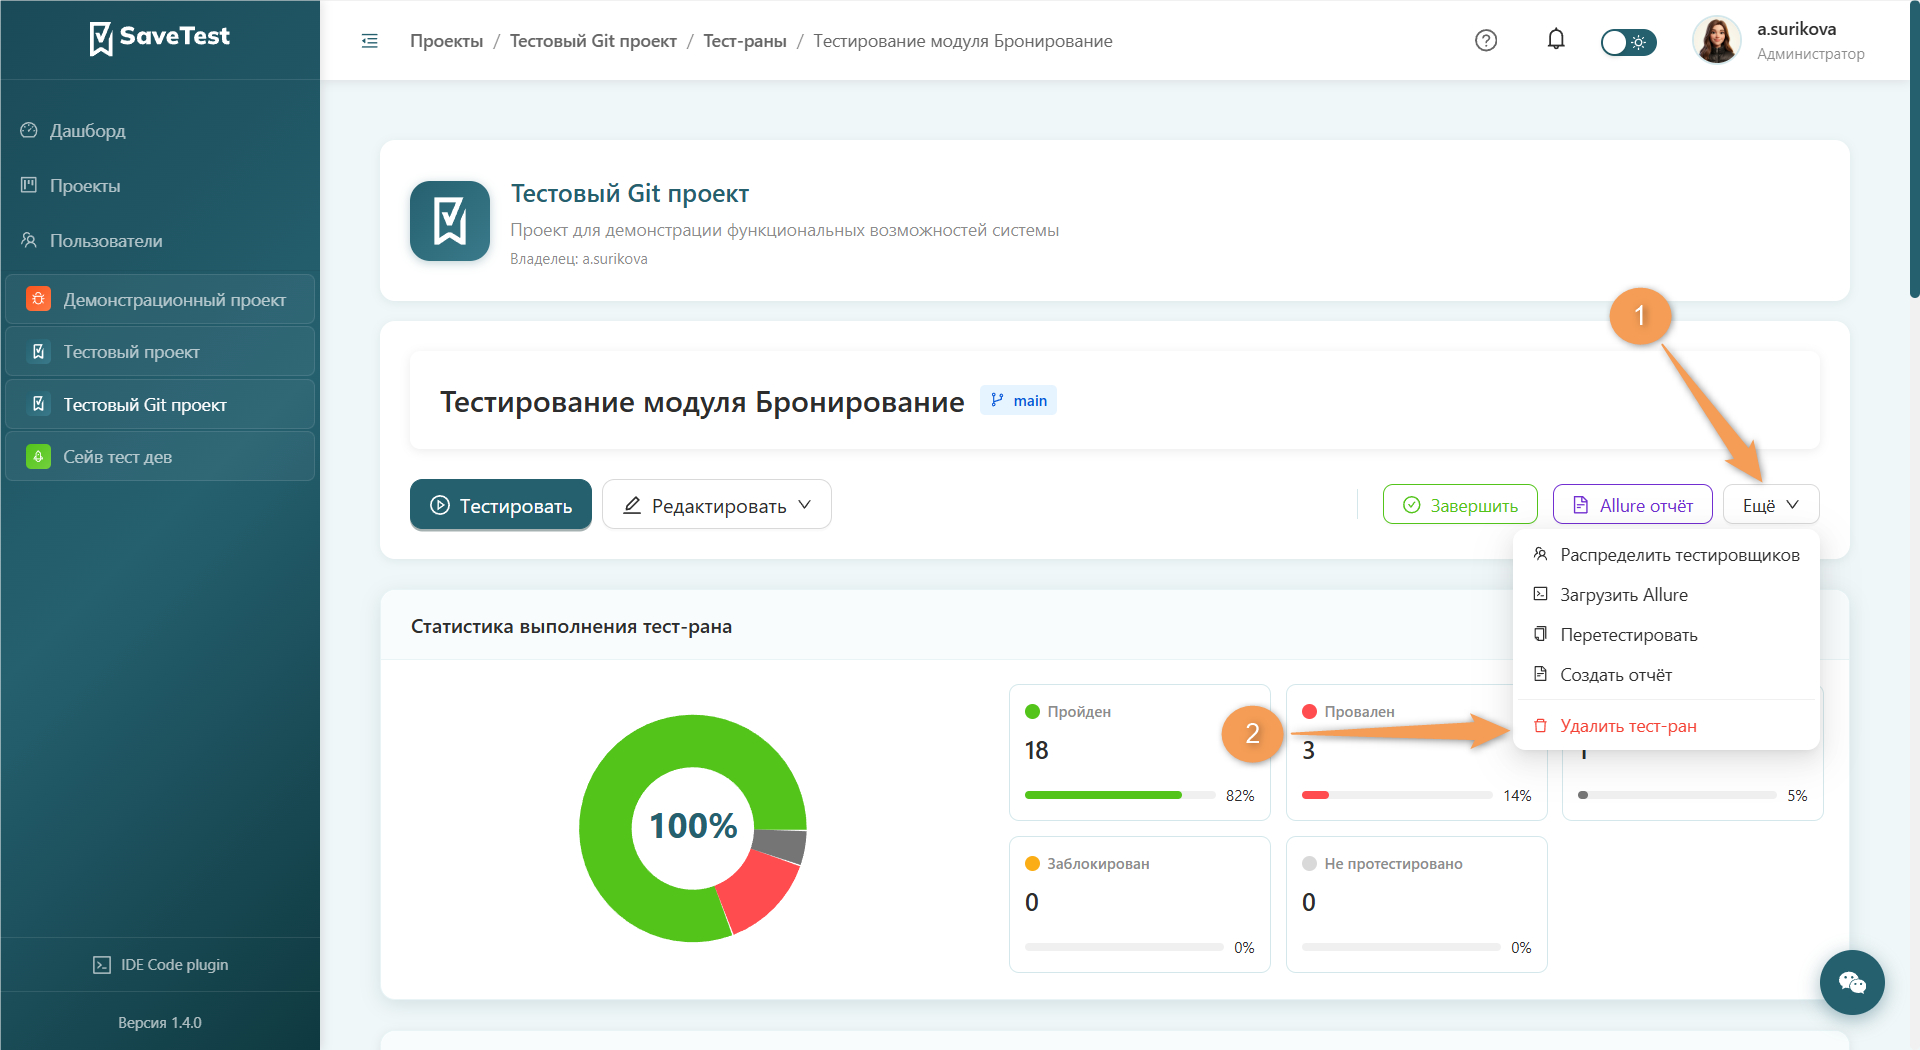Image resolution: width=1920 pixels, height=1050 pixels.
Task: Click the Пройден count 18
Action: [x=1036, y=751]
